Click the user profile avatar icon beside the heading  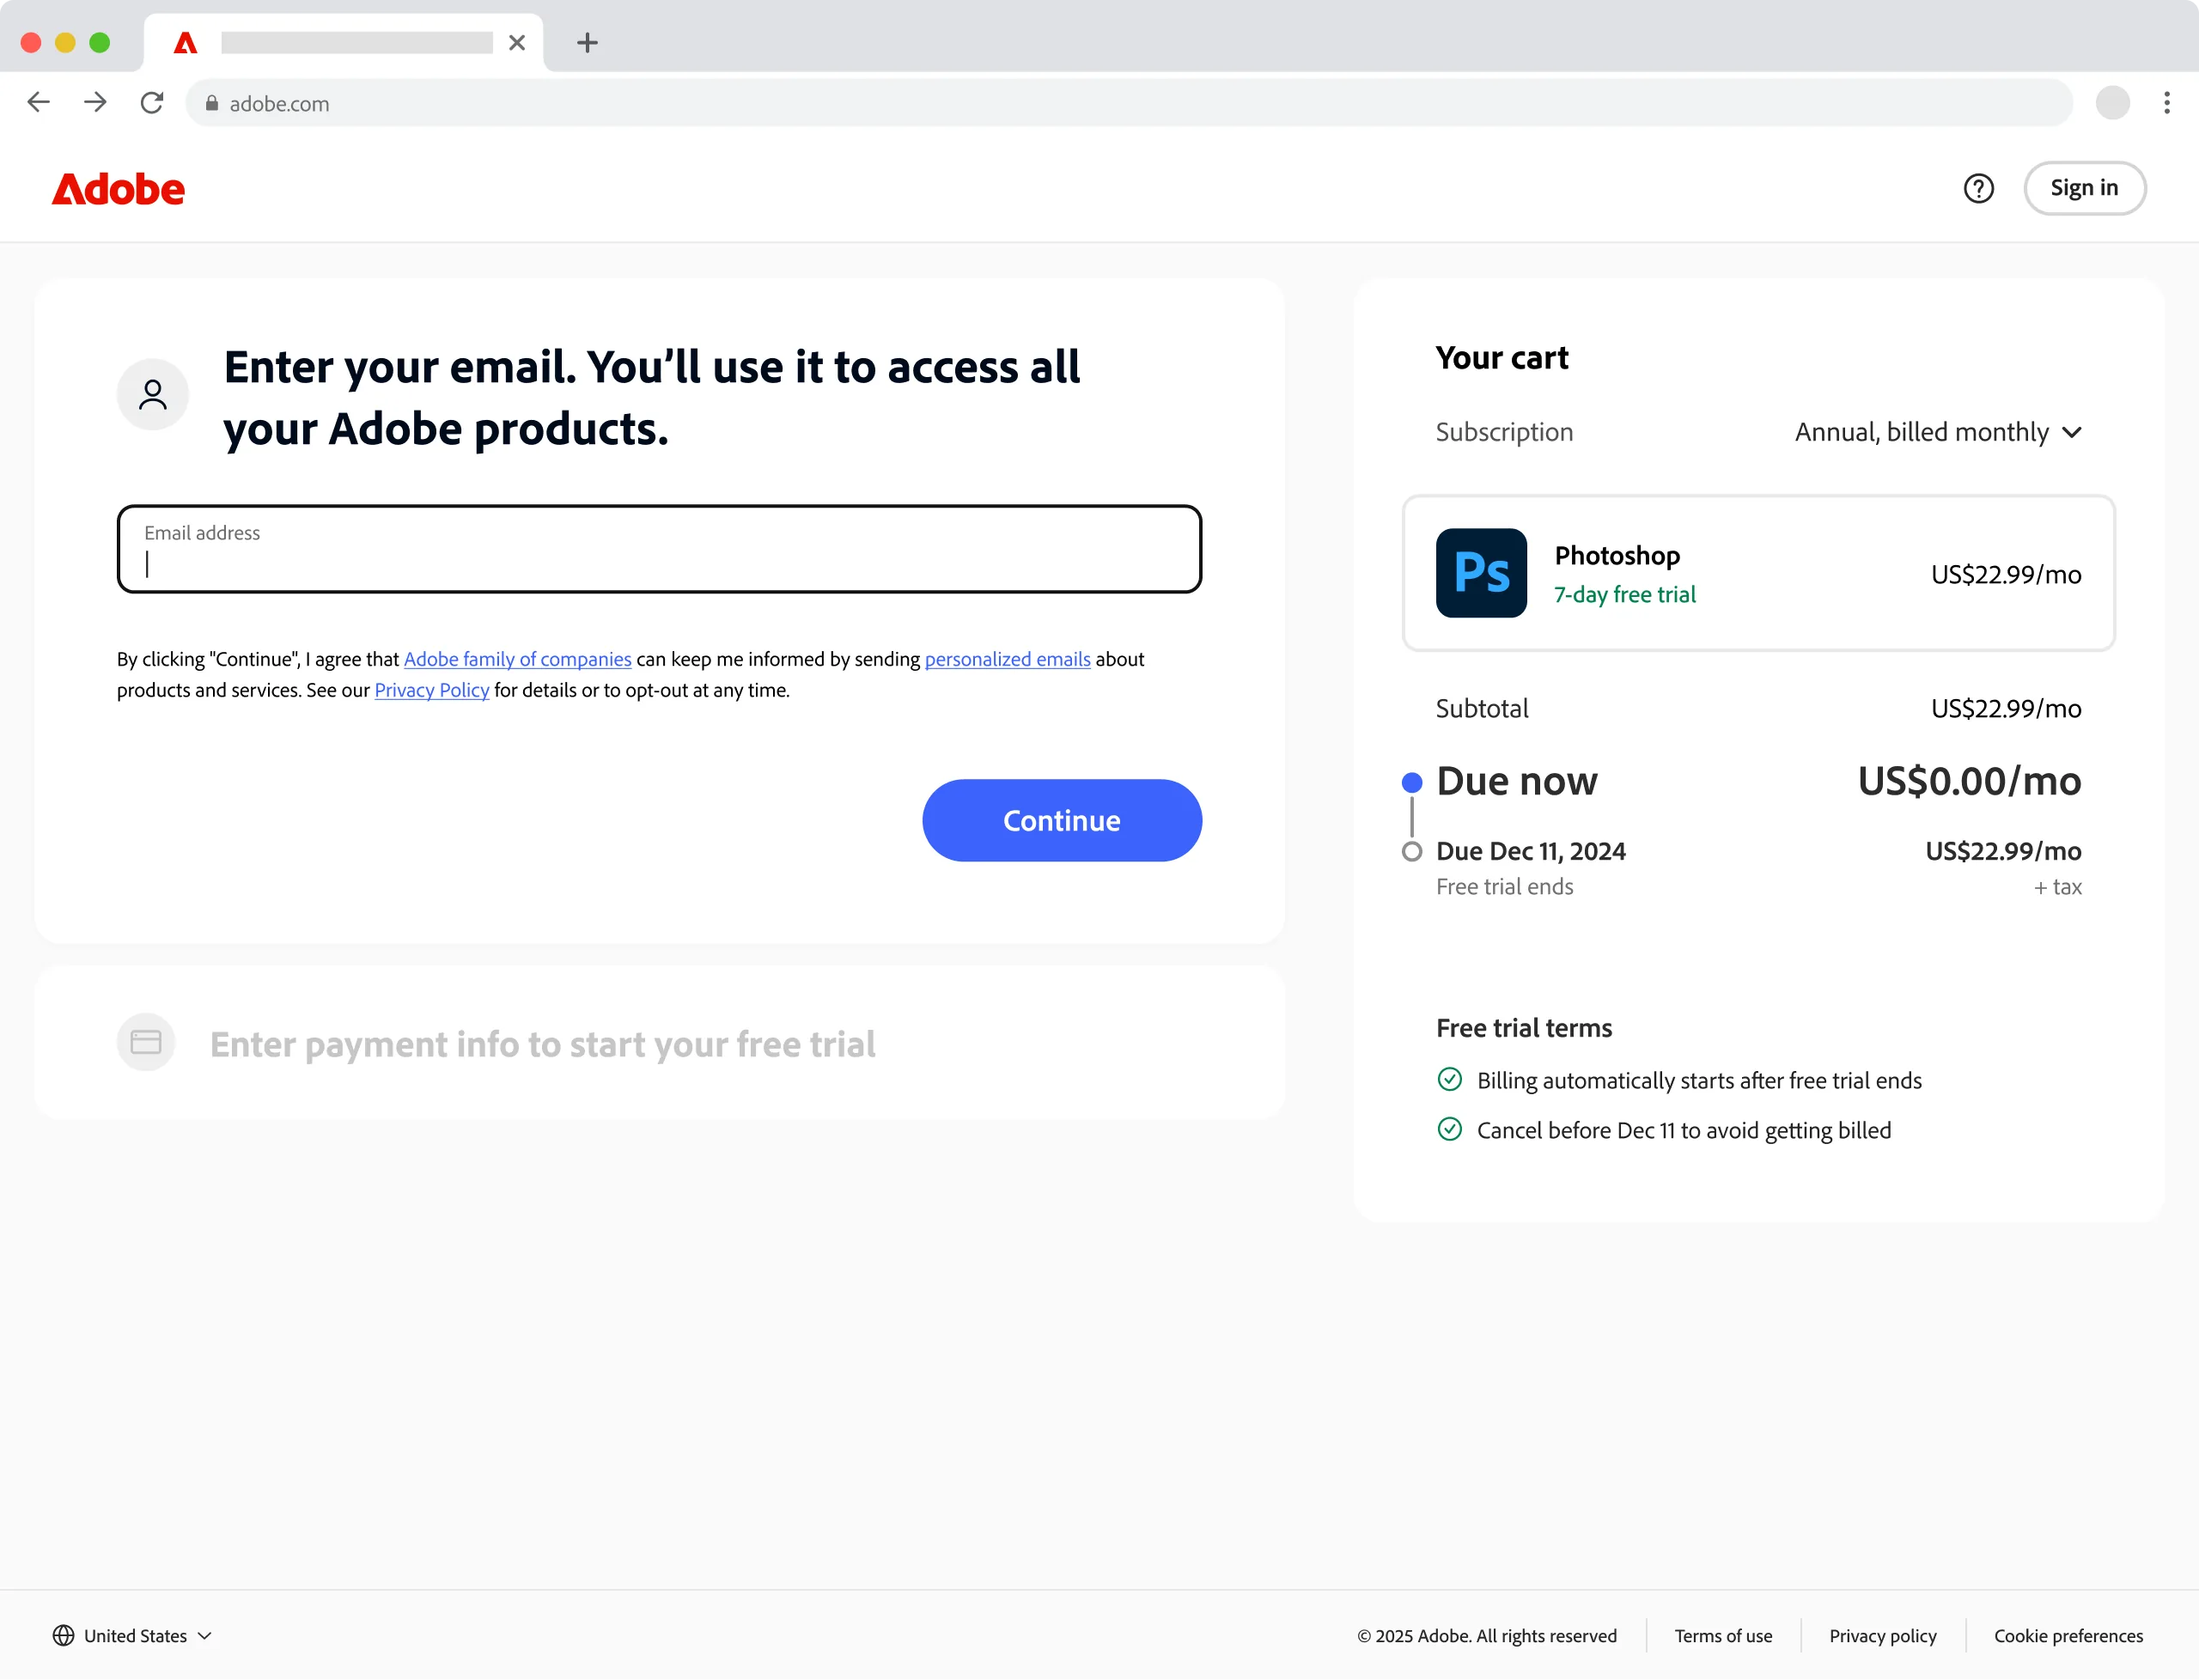[x=153, y=394]
